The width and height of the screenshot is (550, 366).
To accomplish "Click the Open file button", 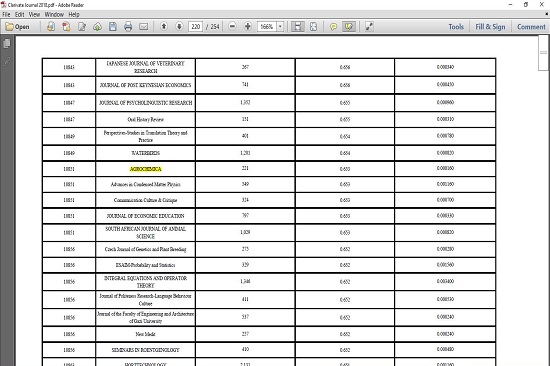I will (x=18, y=27).
